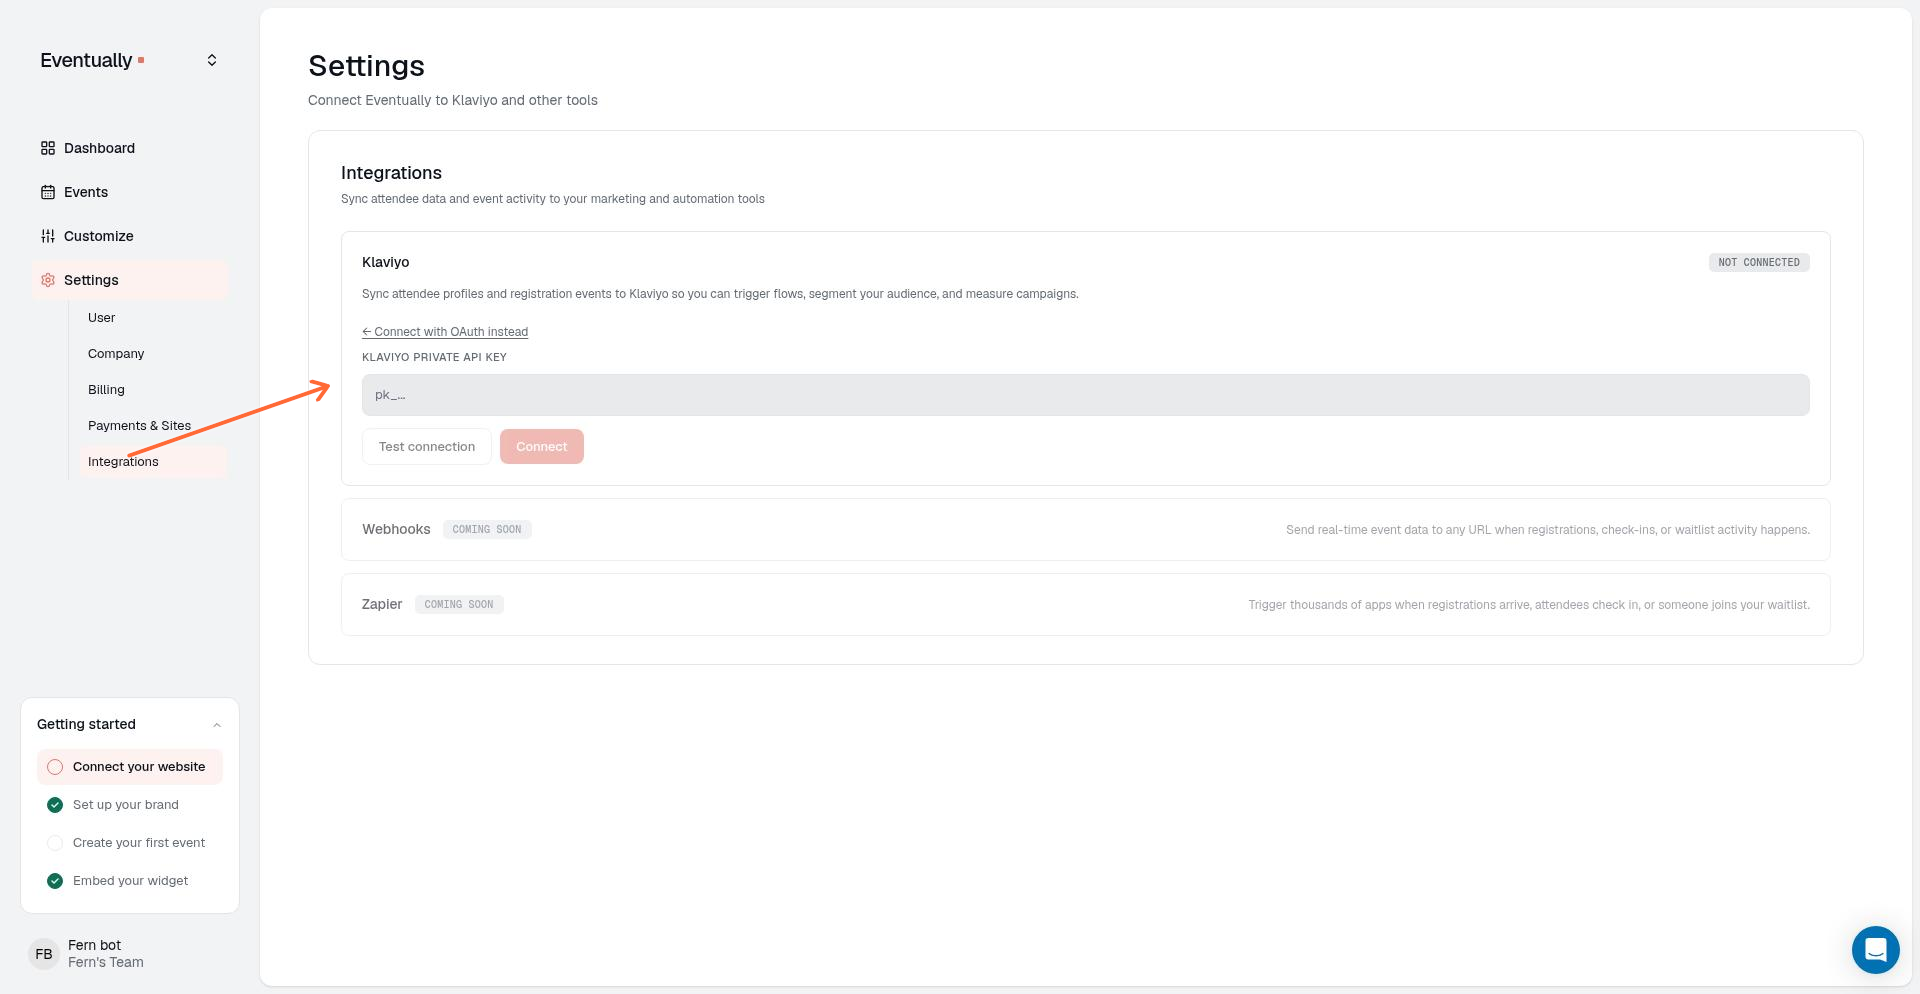Image resolution: width=1920 pixels, height=994 pixels.
Task: Click the NOT CONNECTED status badge
Action: tap(1758, 262)
